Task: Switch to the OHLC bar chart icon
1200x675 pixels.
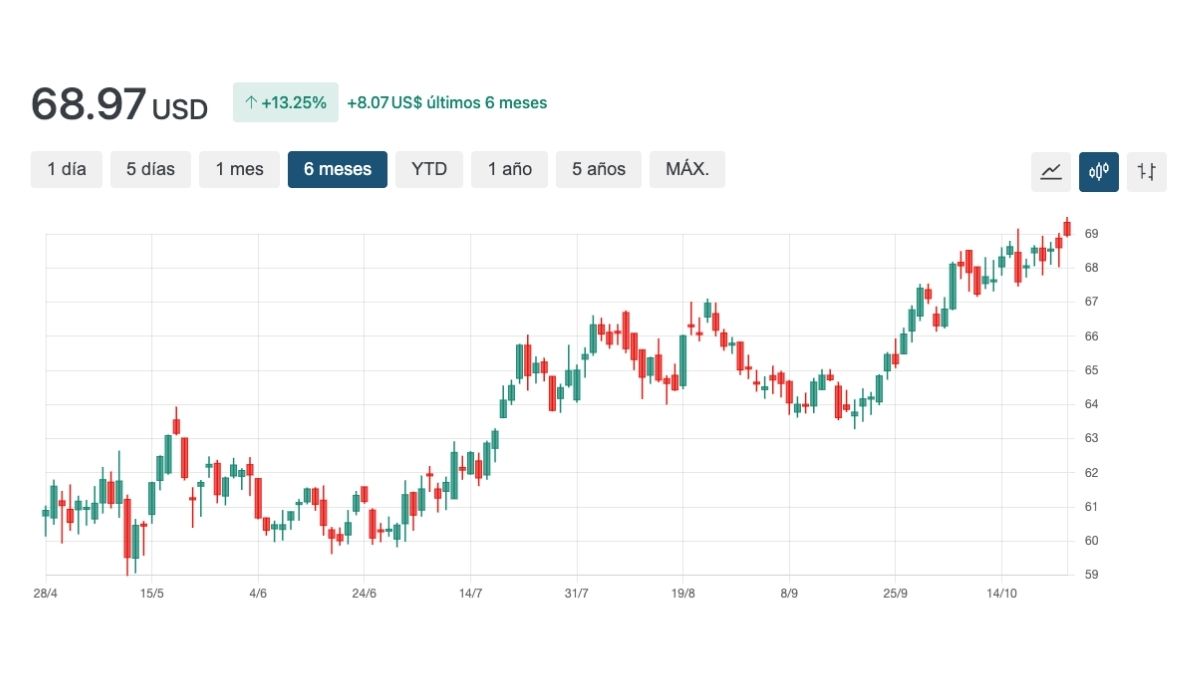Action: coord(1147,172)
